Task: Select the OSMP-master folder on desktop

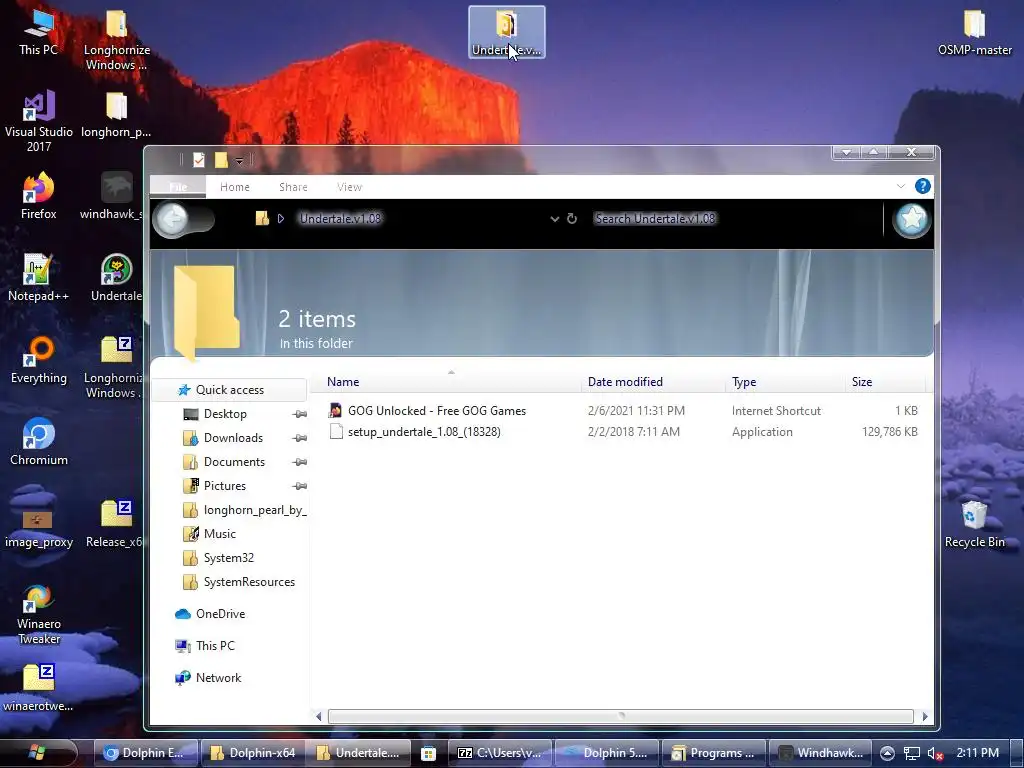Action: tap(974, 32)
